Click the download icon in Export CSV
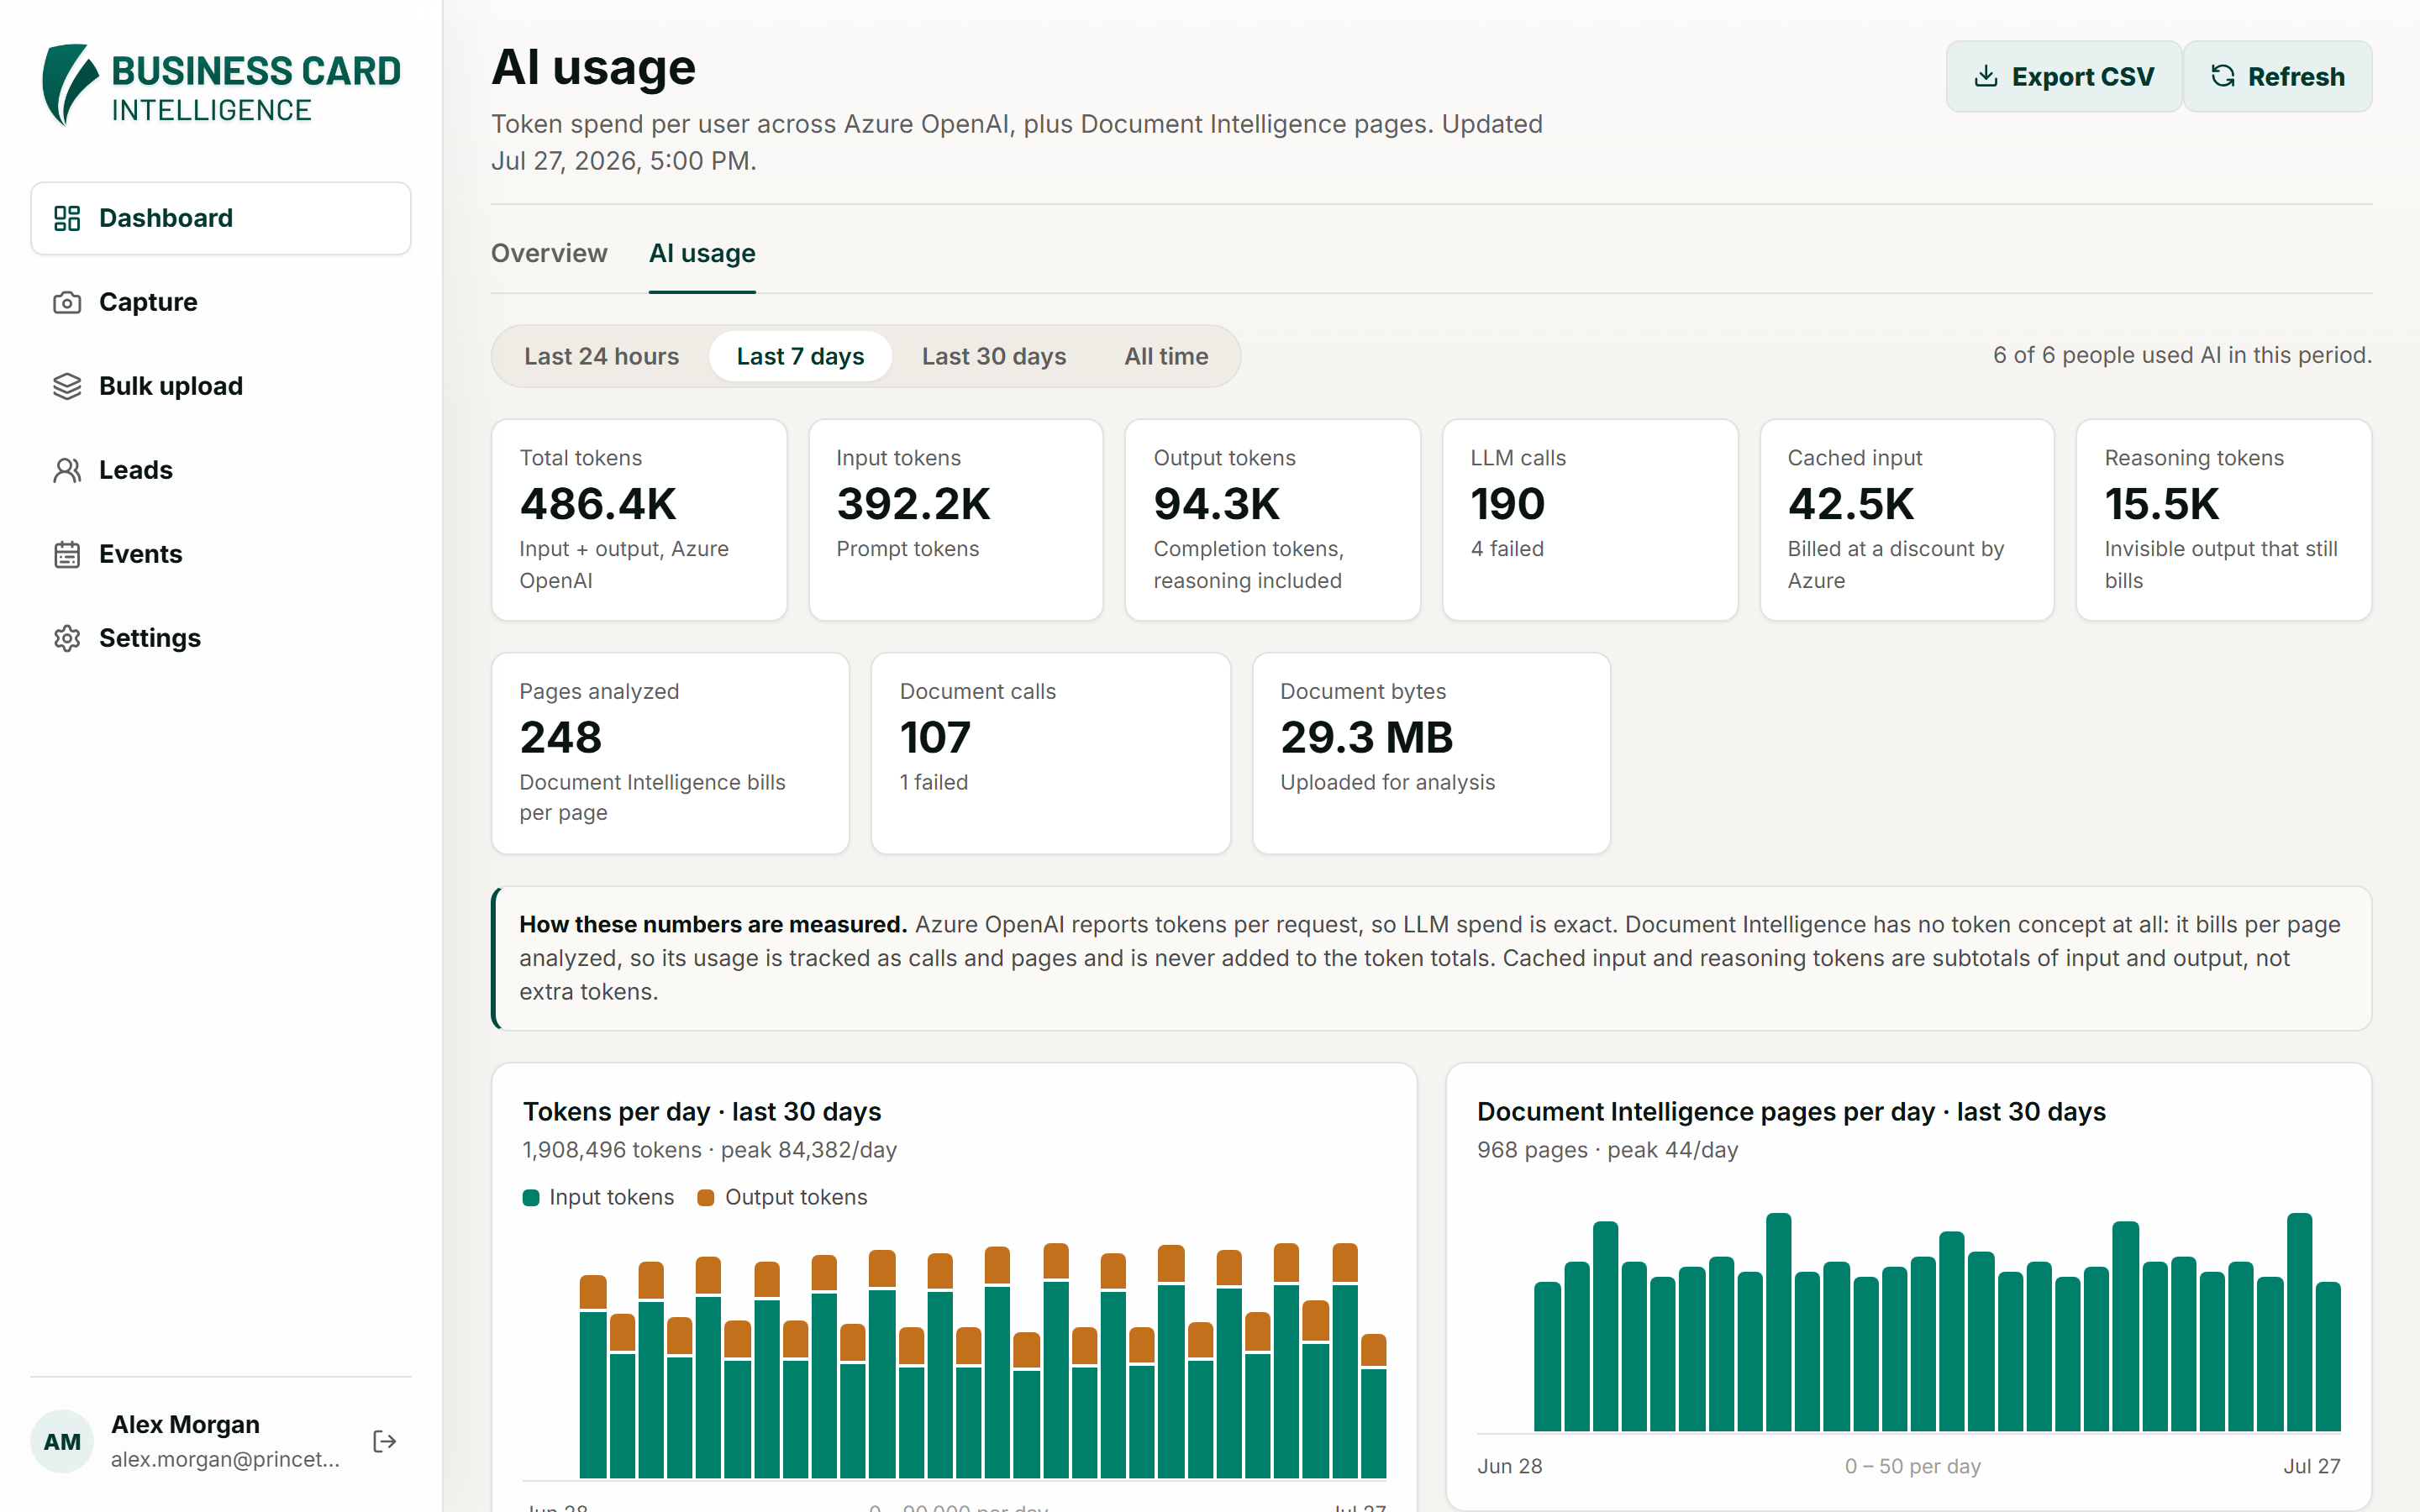This screenshot has width=2420, height=1512. [x=1986, y=76]
